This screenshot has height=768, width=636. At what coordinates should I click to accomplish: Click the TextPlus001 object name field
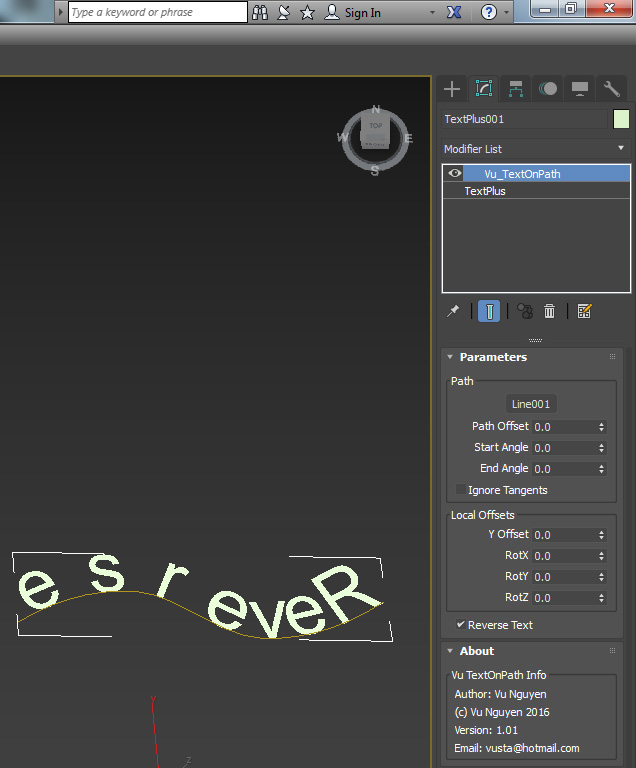tap(524, 119)
